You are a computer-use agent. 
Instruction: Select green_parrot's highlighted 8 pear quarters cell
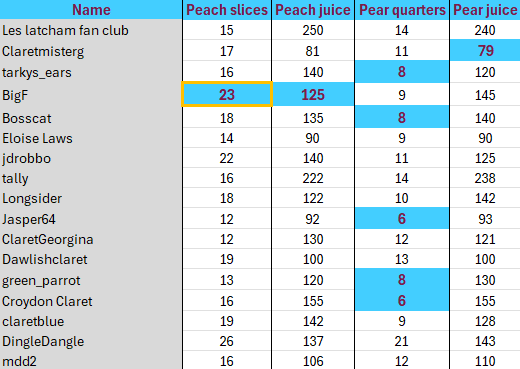(x=402, y=279)
